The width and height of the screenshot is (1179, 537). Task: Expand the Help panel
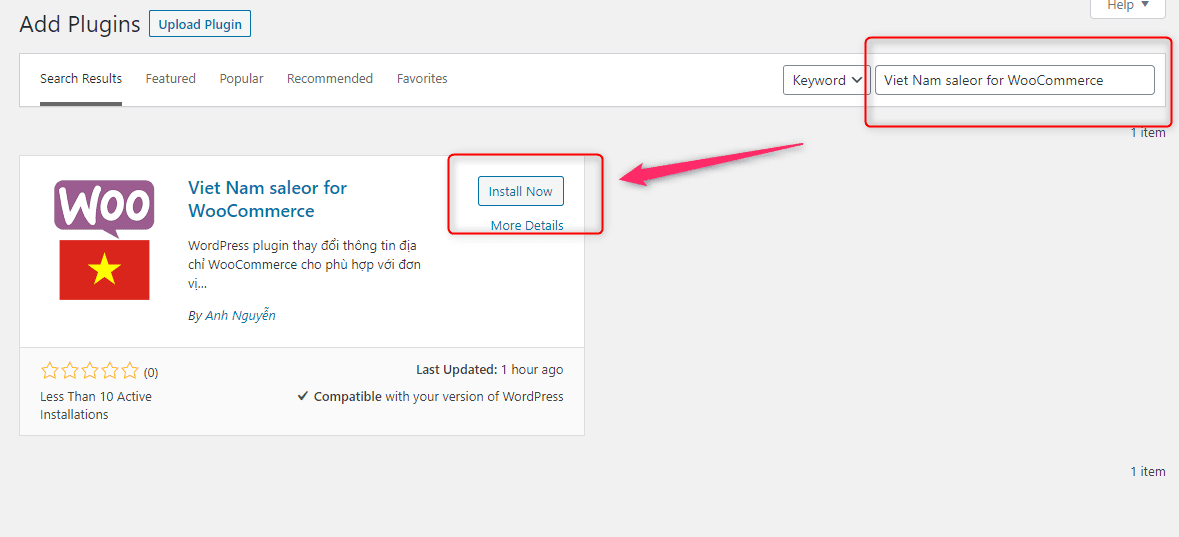[1127, 6]
